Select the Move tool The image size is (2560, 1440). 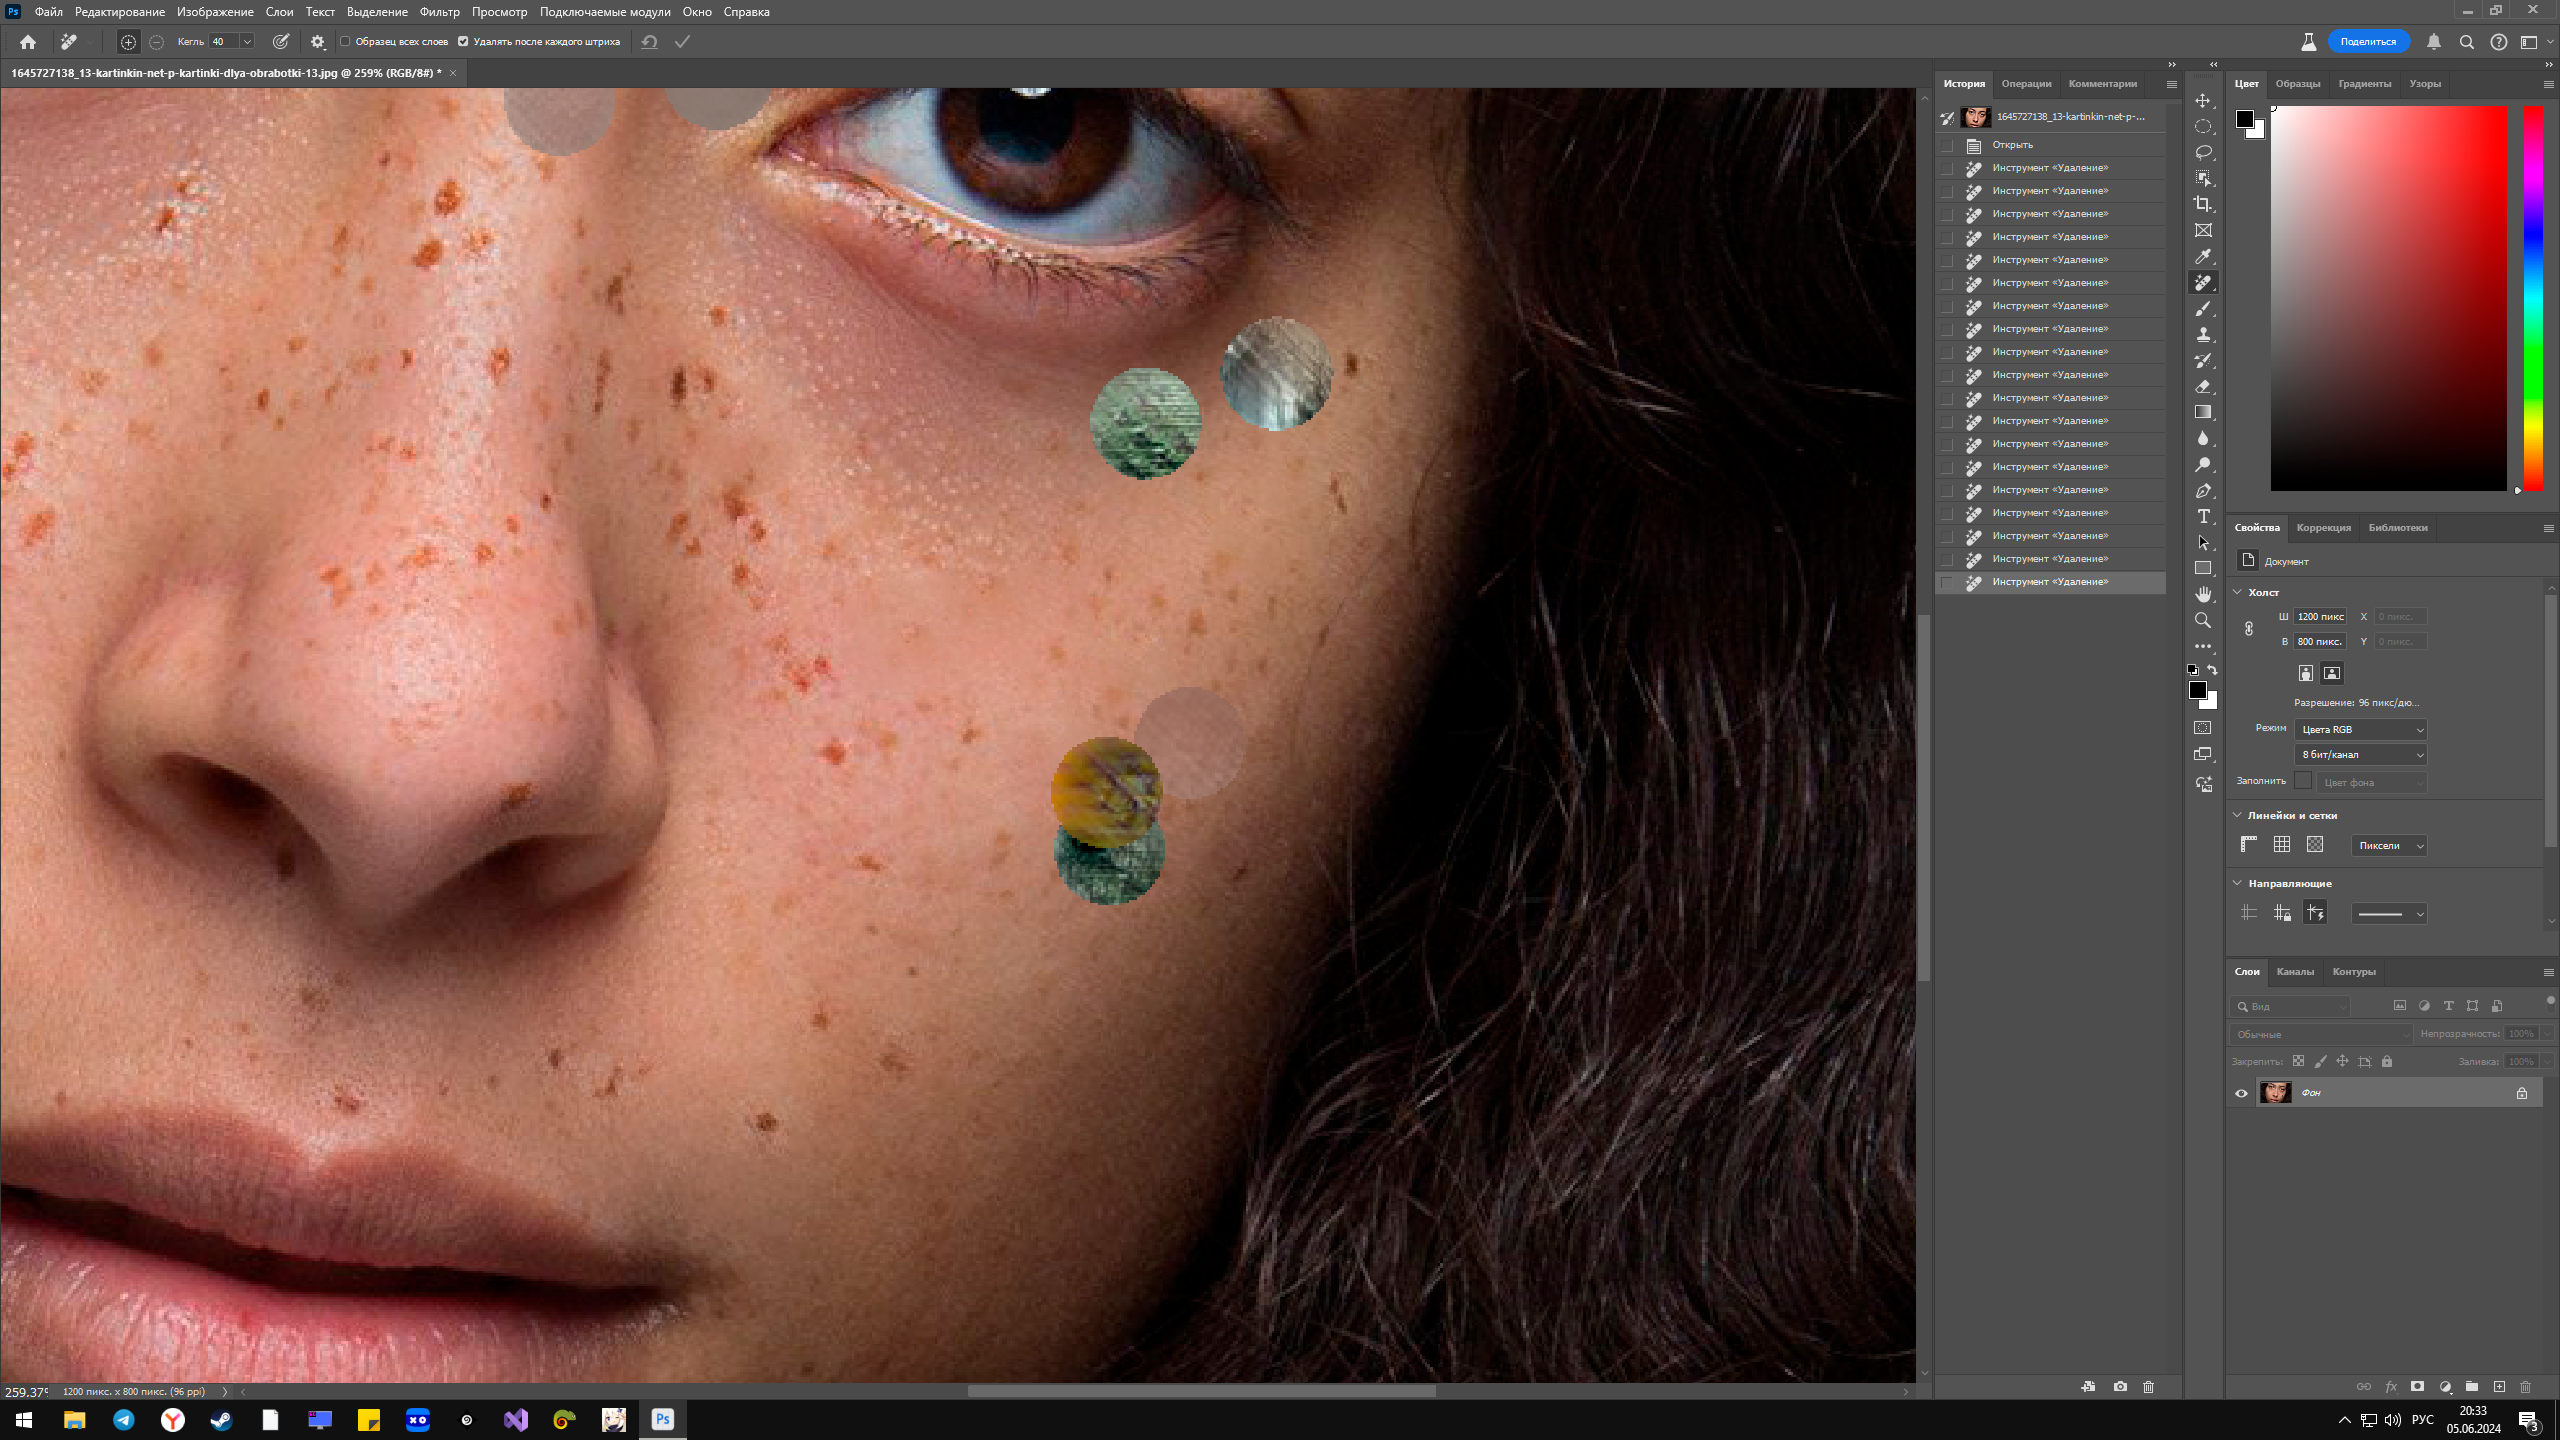[2204, 100]
